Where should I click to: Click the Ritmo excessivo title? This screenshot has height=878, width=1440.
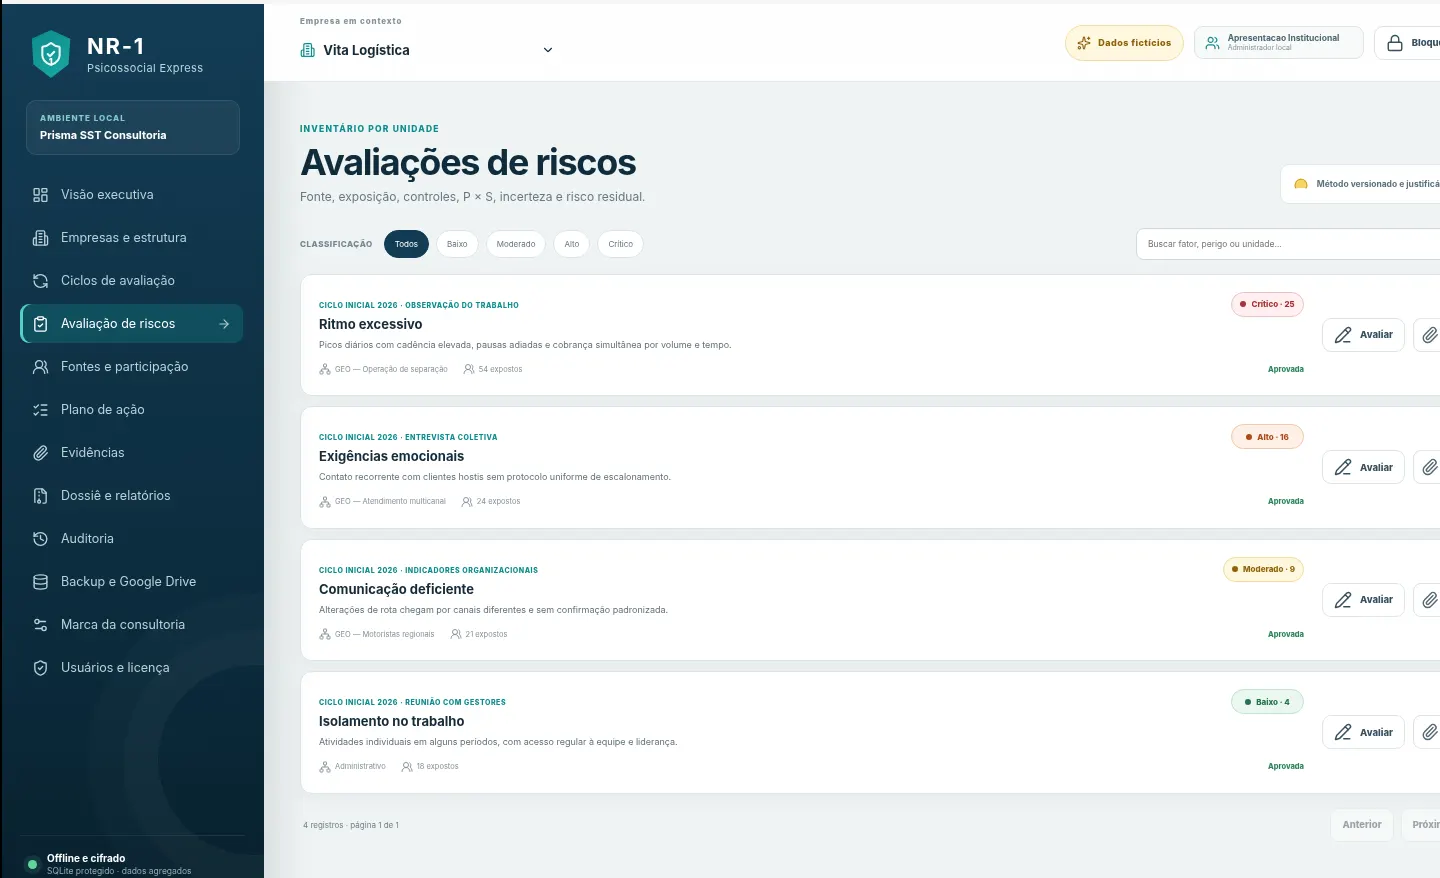(x=371, y=324)
